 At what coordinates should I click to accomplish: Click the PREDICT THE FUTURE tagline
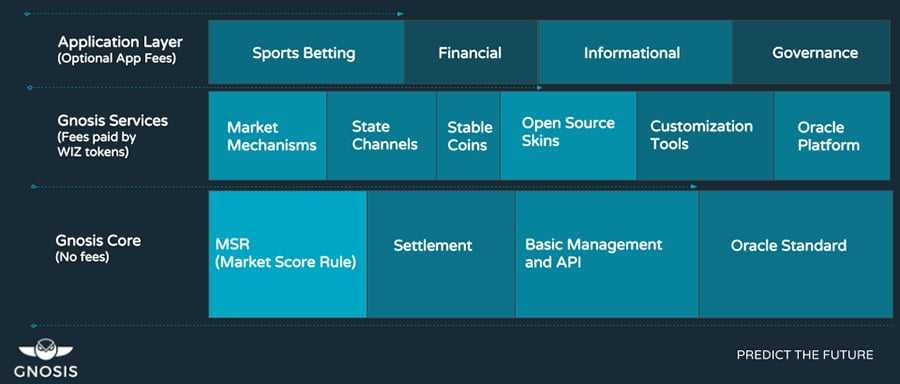point(805,355)
